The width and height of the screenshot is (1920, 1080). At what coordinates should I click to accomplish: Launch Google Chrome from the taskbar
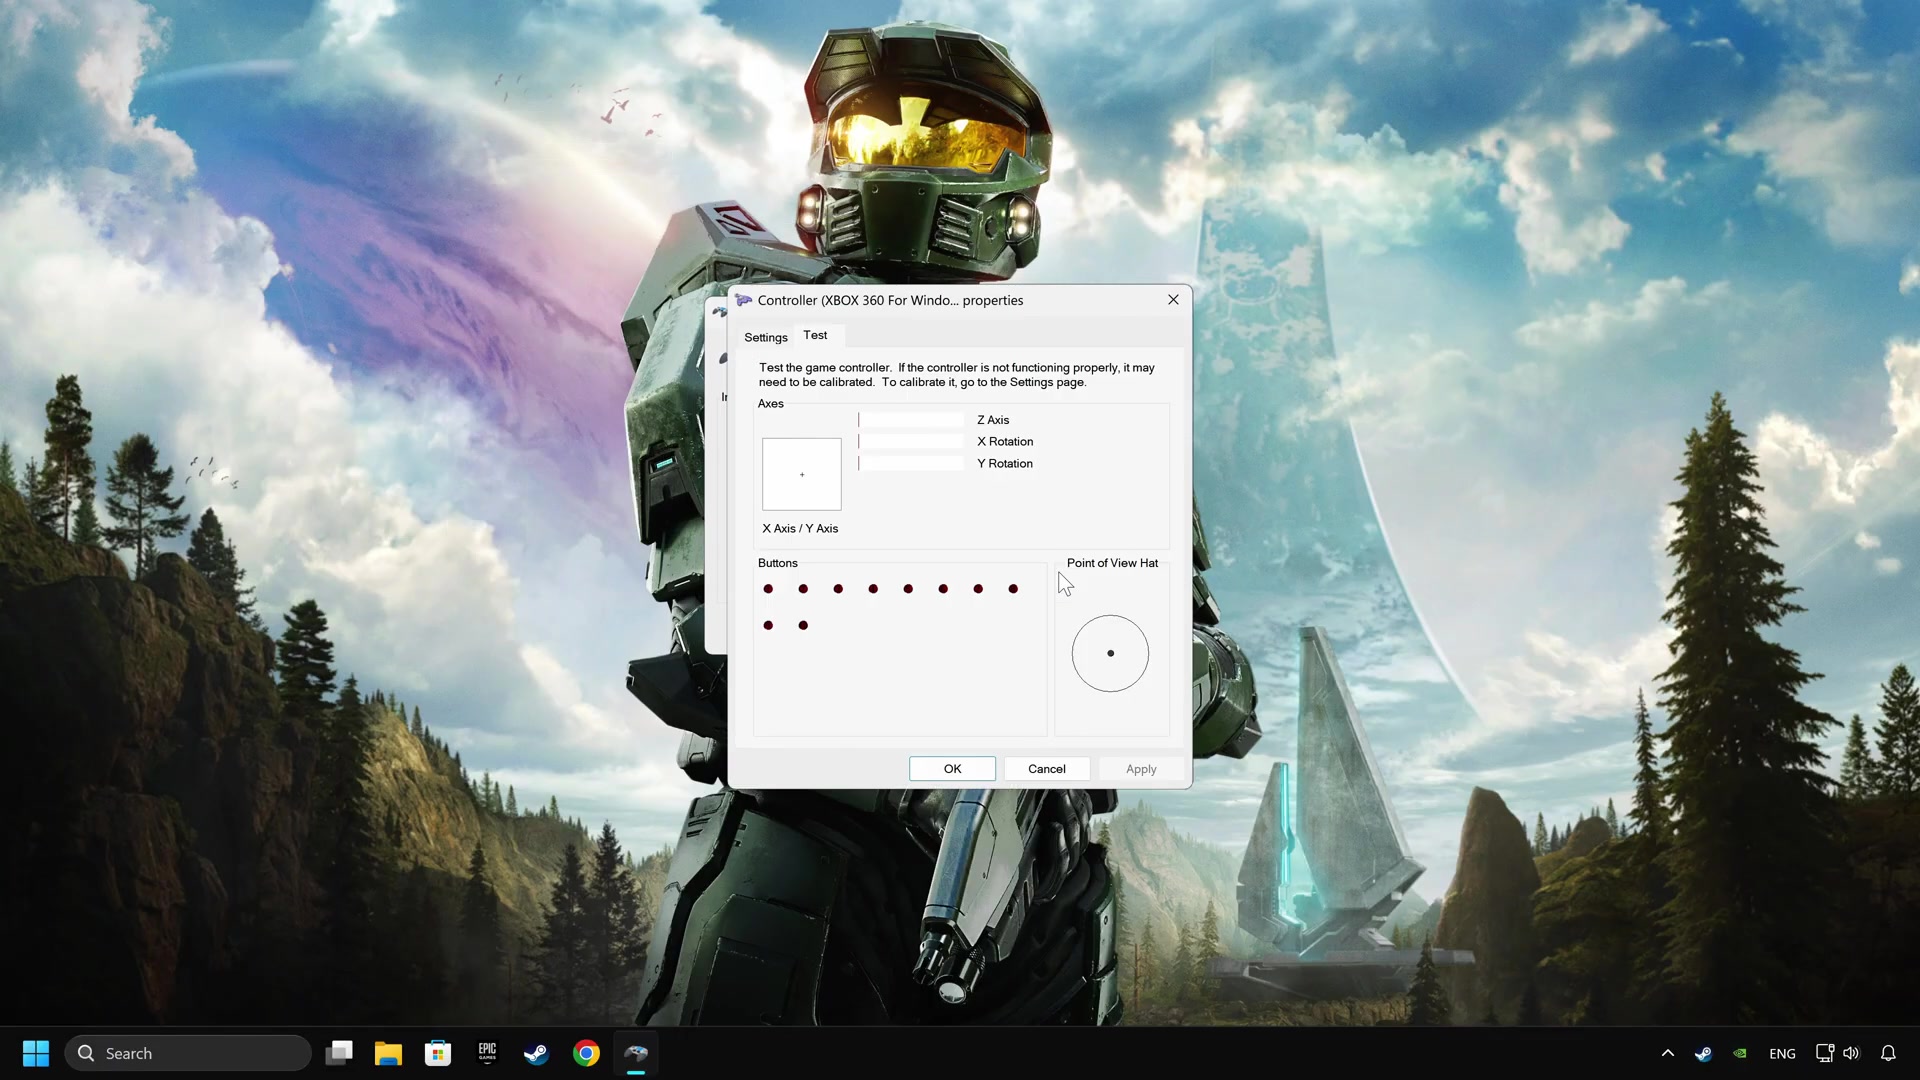coord(586,1053)
